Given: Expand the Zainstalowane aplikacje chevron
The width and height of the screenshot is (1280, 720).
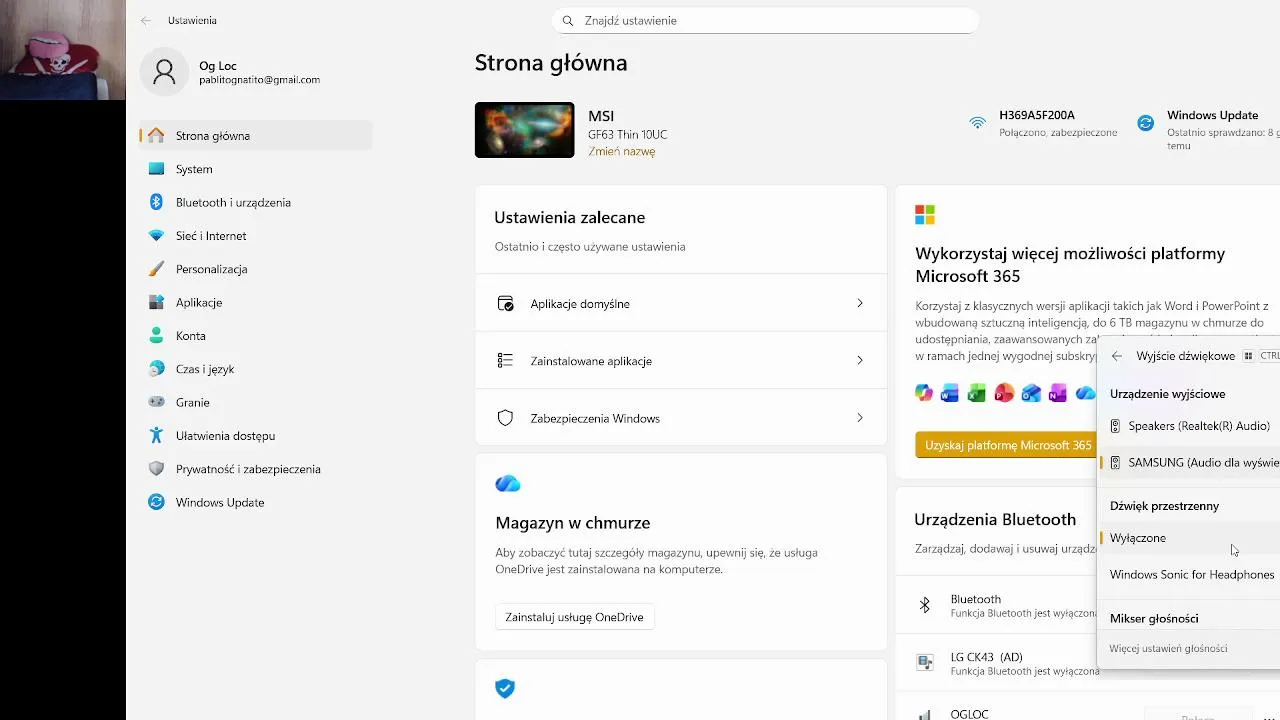Looking at the screenshot, I should coord(859,361).
